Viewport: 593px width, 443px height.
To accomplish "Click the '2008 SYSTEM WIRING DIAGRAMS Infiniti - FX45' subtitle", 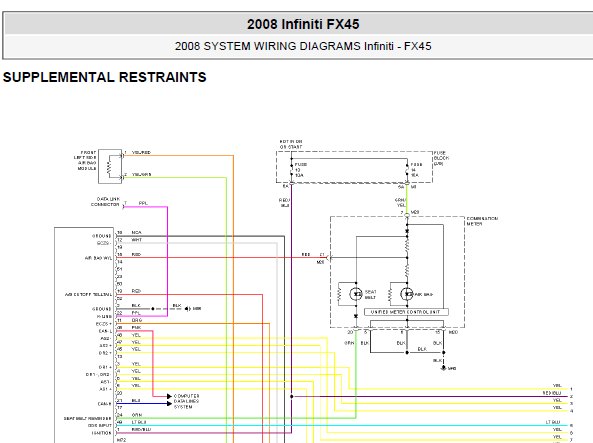I will coord(303,46).
